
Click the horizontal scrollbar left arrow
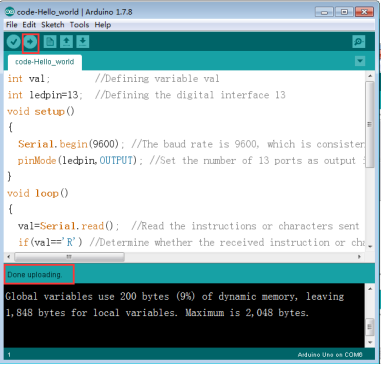[9, 257]
